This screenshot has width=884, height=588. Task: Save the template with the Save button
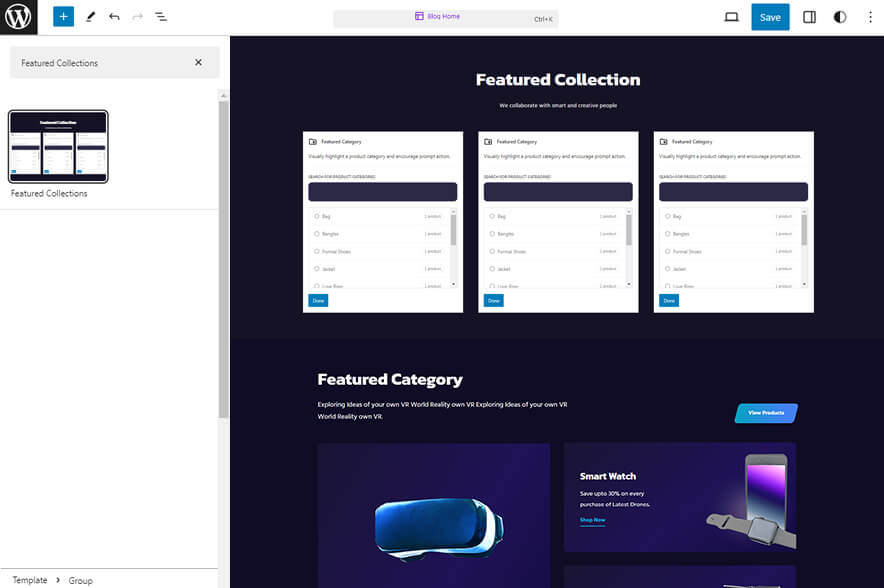click(770, 16)
